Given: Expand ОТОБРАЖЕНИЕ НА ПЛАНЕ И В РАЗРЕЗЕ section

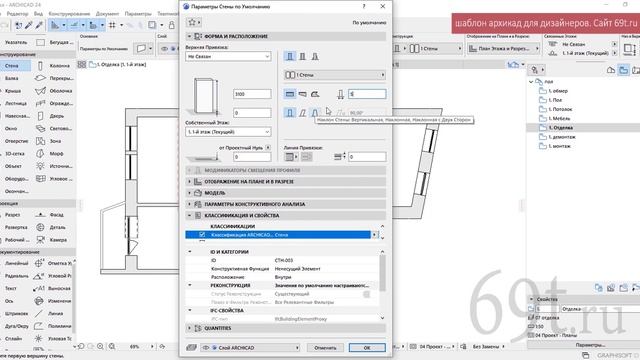Looking at the screenshot, I should coord(286,181).
